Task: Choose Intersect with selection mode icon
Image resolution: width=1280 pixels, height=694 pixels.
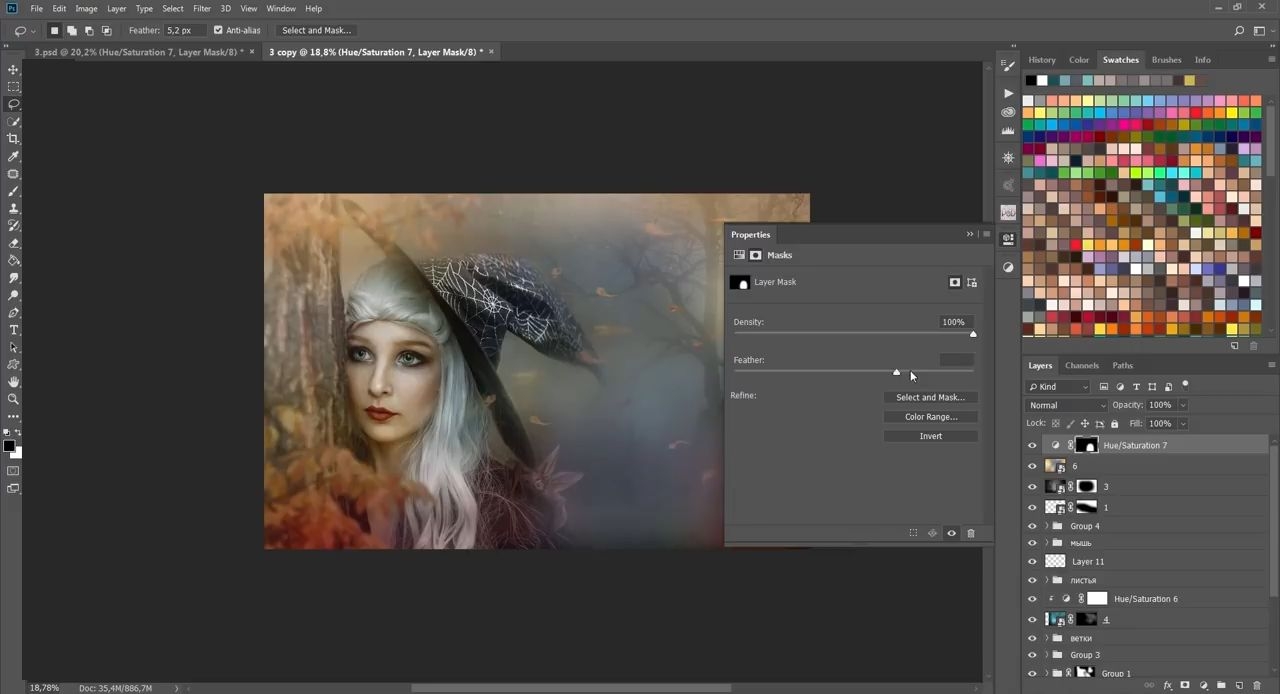Action: [107, 30]
